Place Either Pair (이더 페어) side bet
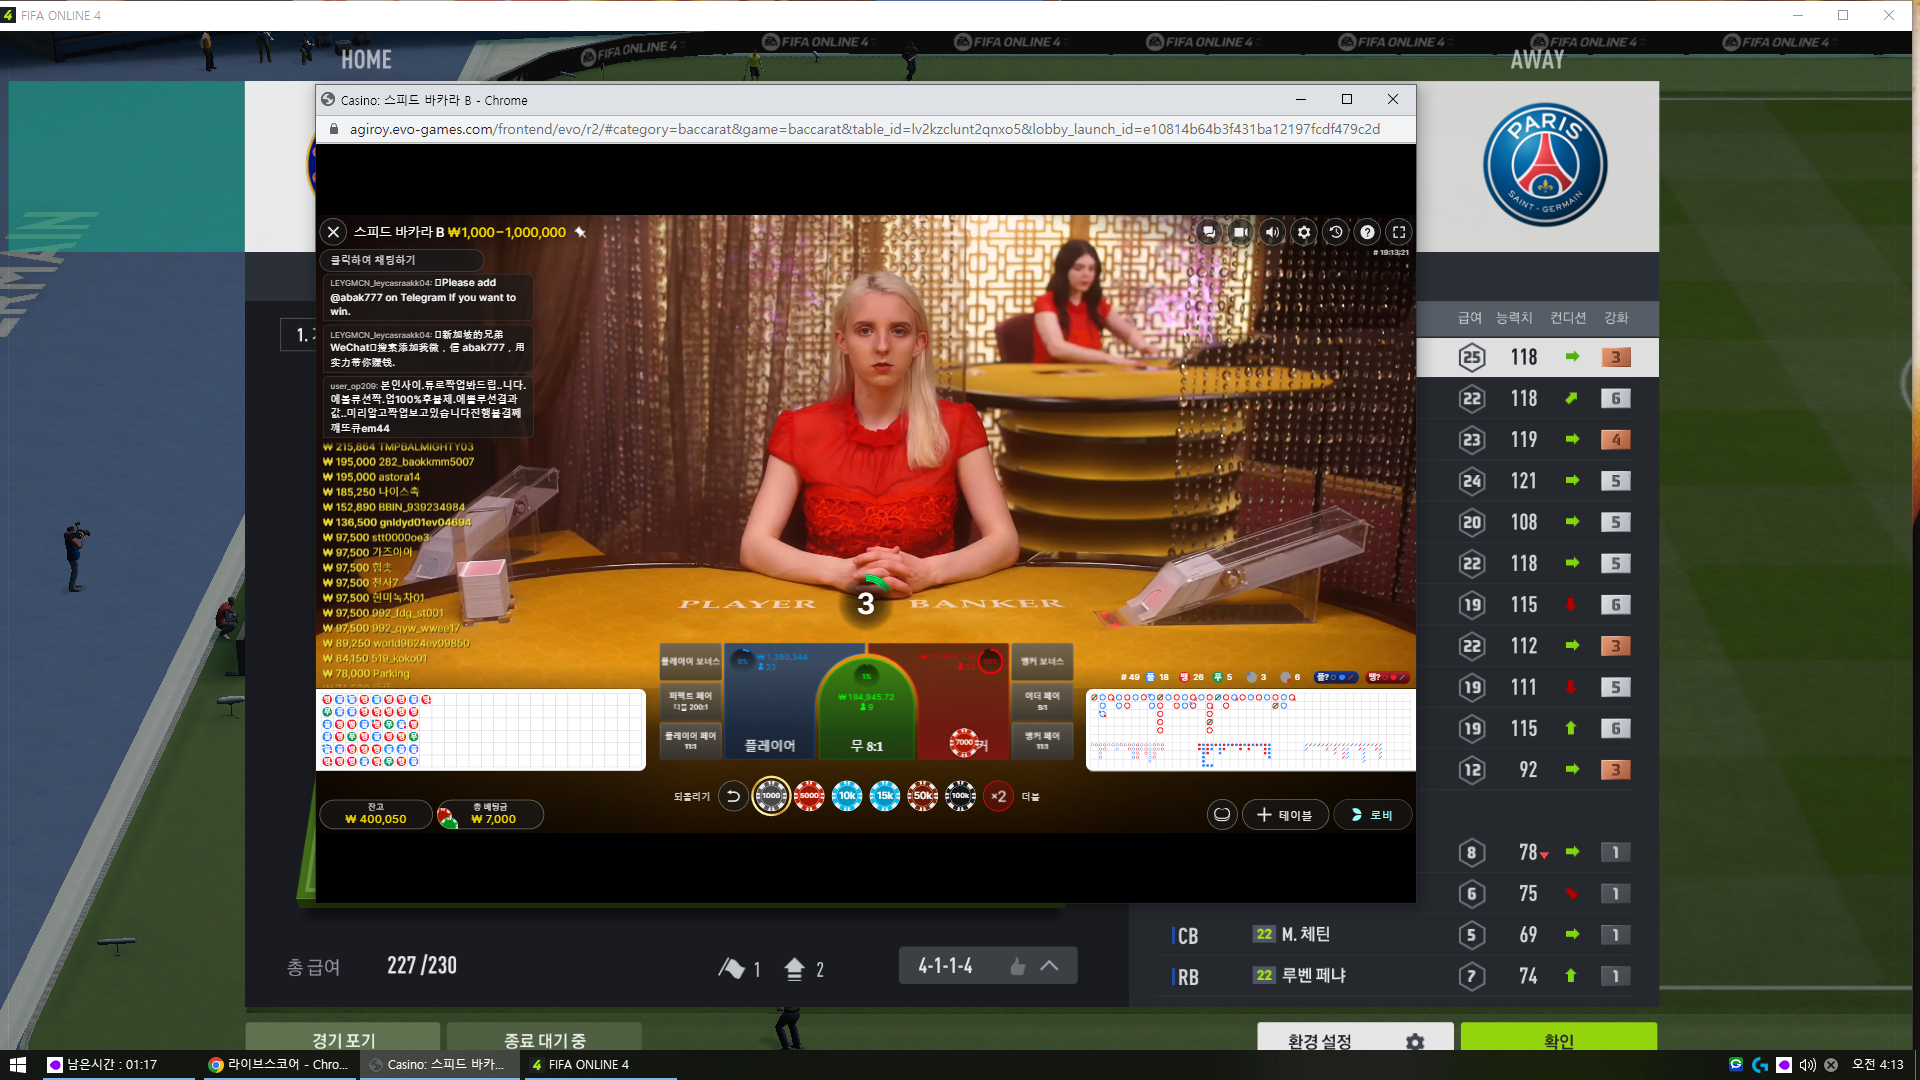This screenshot has width=1920, height=1080. click(x=1042, y=701)
